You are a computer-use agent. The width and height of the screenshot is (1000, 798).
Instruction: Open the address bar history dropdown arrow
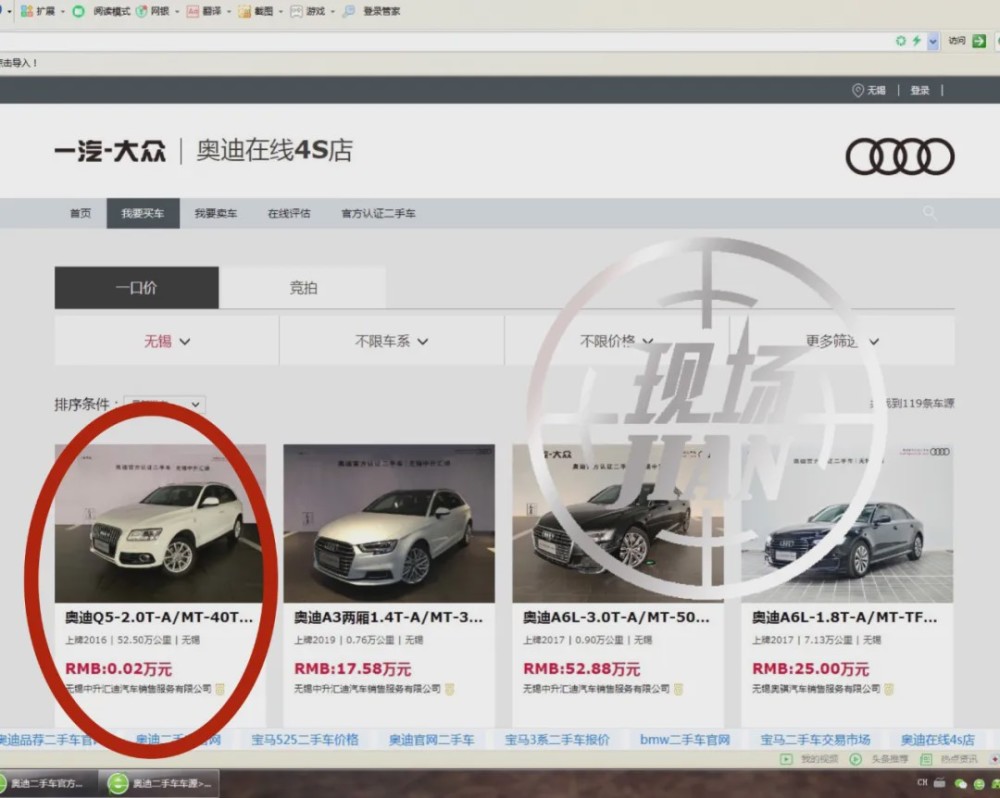pos(933,41)
